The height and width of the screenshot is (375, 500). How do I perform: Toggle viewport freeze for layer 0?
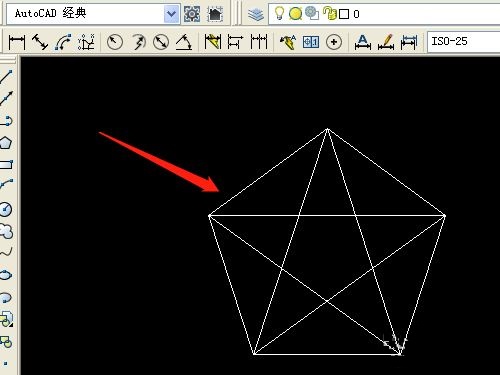click(x=312, y=14)
